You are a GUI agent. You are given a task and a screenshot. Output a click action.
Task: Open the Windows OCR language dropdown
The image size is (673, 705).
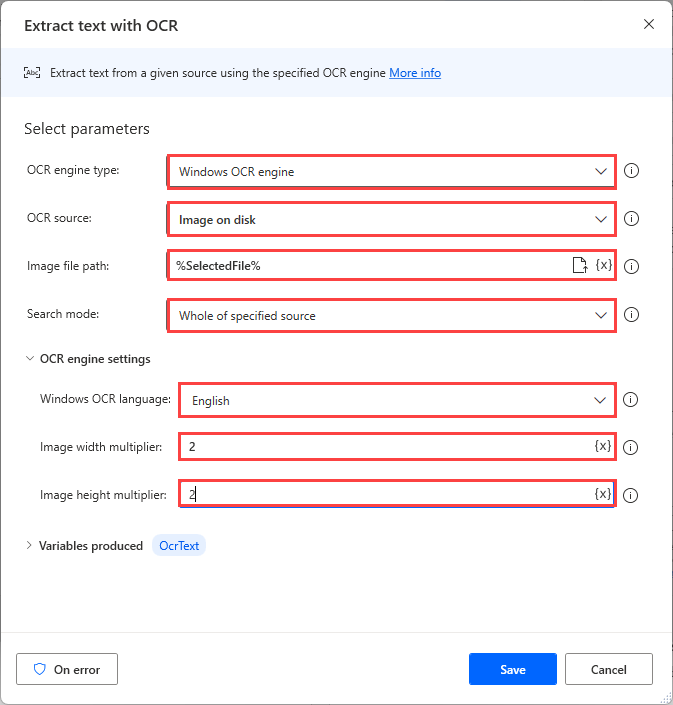tap(397, 400)
